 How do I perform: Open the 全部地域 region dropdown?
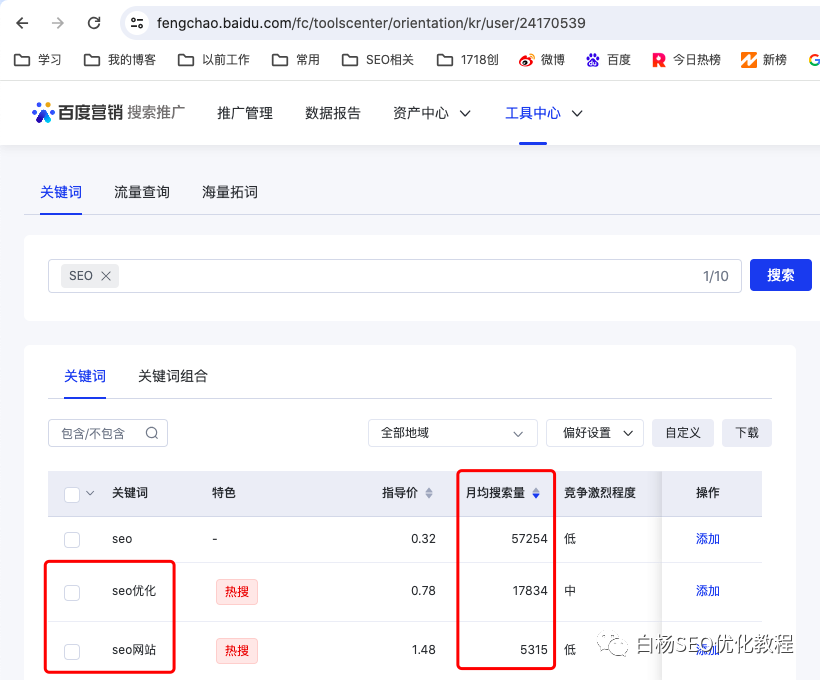[453, 433]
